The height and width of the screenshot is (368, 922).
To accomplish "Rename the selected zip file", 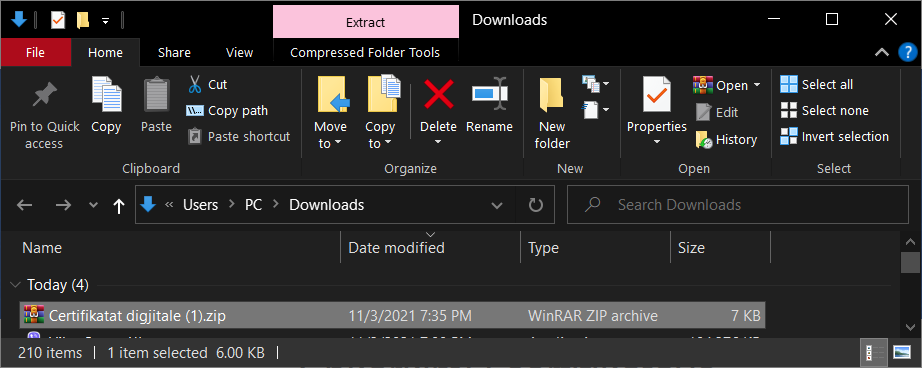I will coord(489,106).
